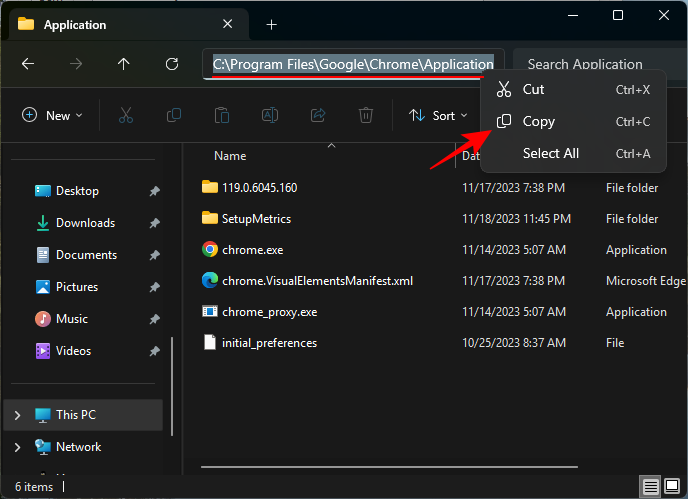Click the folder icon of 119.0.6045.160
This screenshot has width=688, height=499.
(210, 187)
